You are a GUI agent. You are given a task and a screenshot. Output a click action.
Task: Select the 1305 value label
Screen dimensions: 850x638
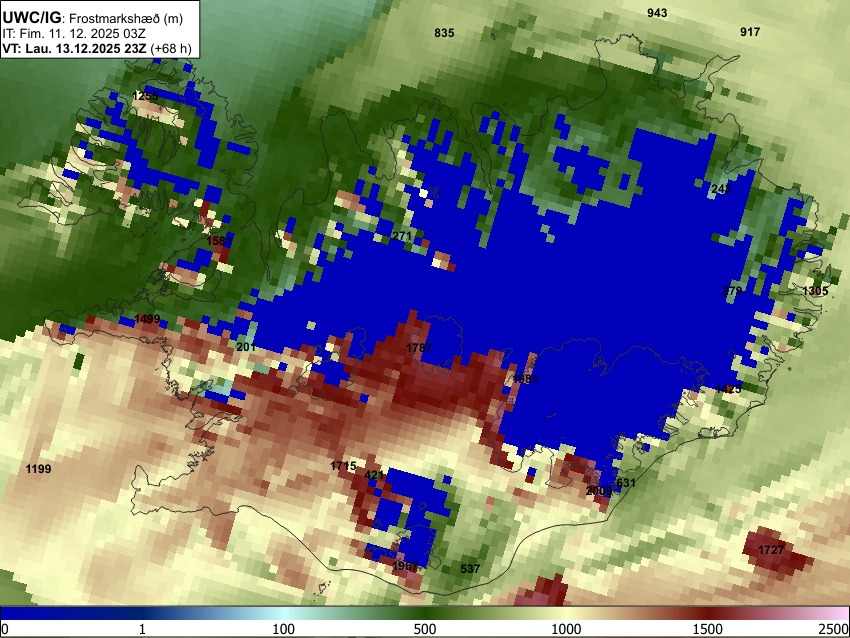tap(815, 291)
